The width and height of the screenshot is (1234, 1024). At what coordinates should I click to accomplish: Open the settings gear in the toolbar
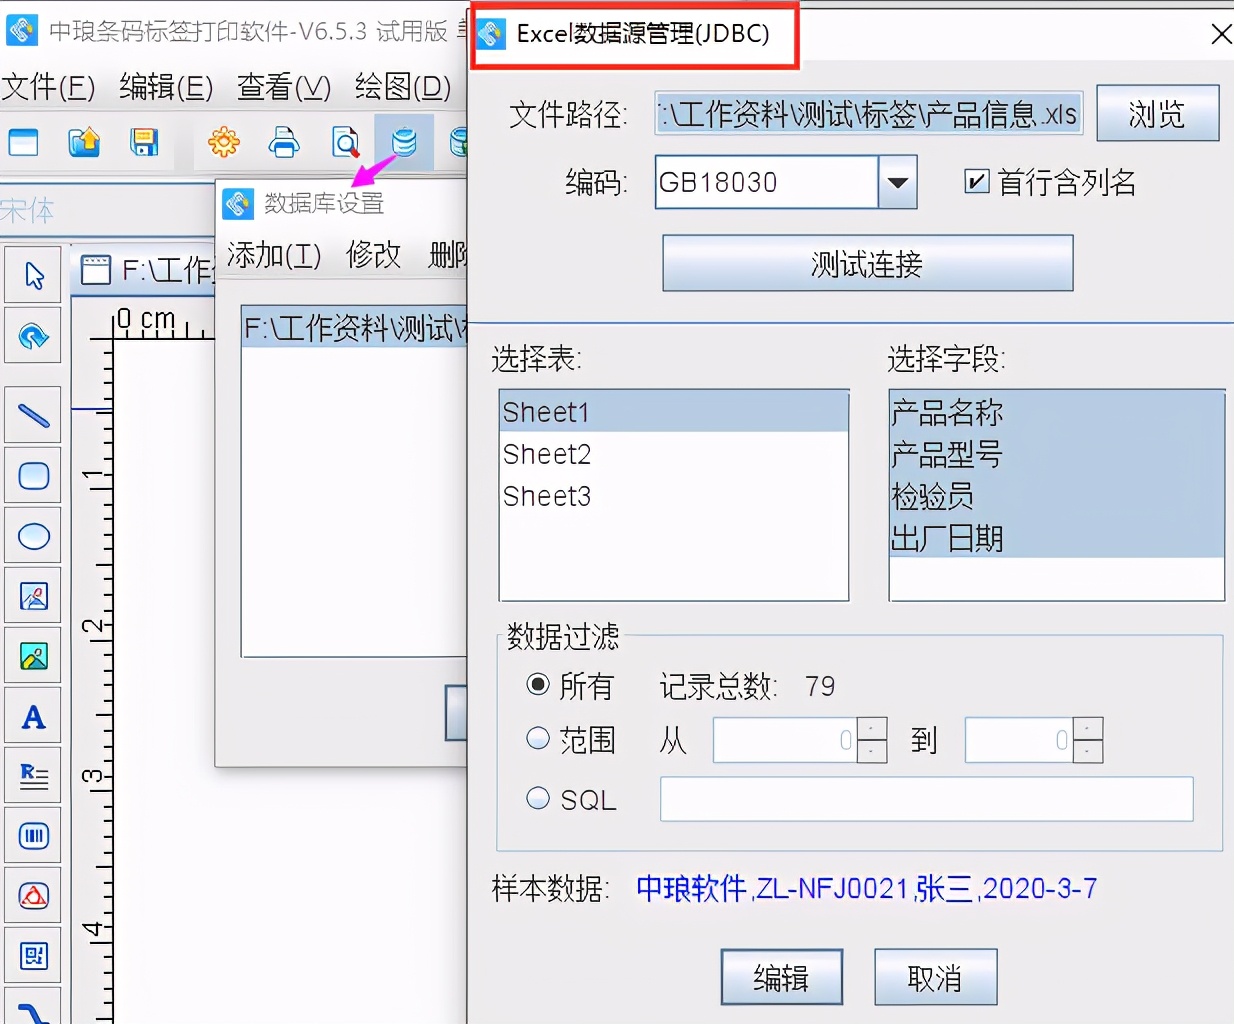click(224, 142)
